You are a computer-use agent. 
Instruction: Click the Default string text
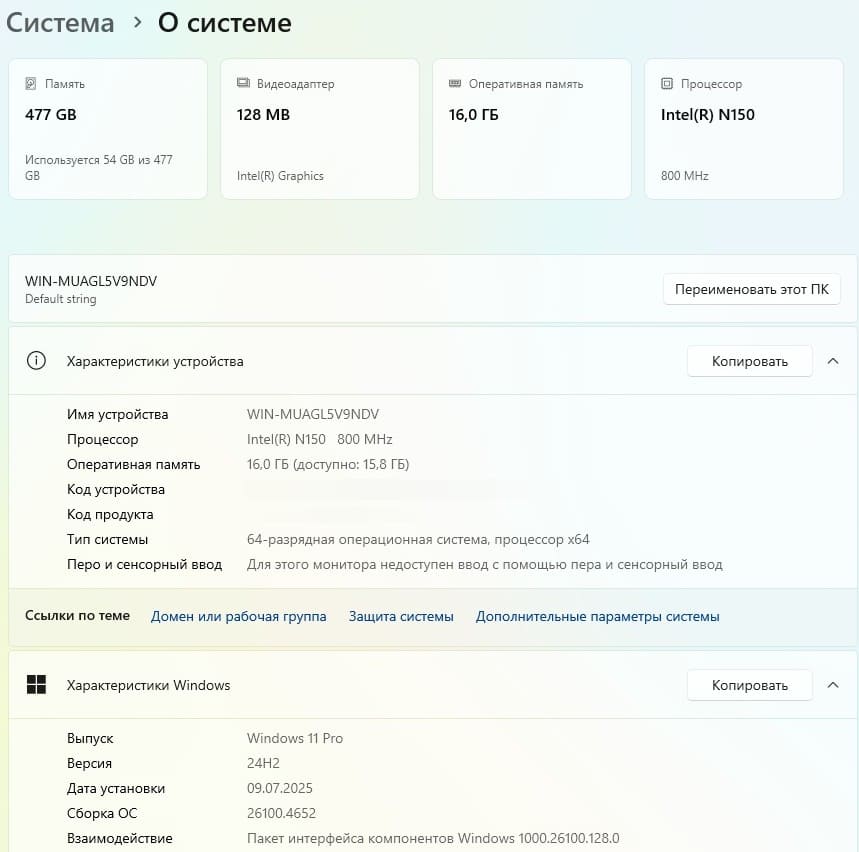[61, 299]
